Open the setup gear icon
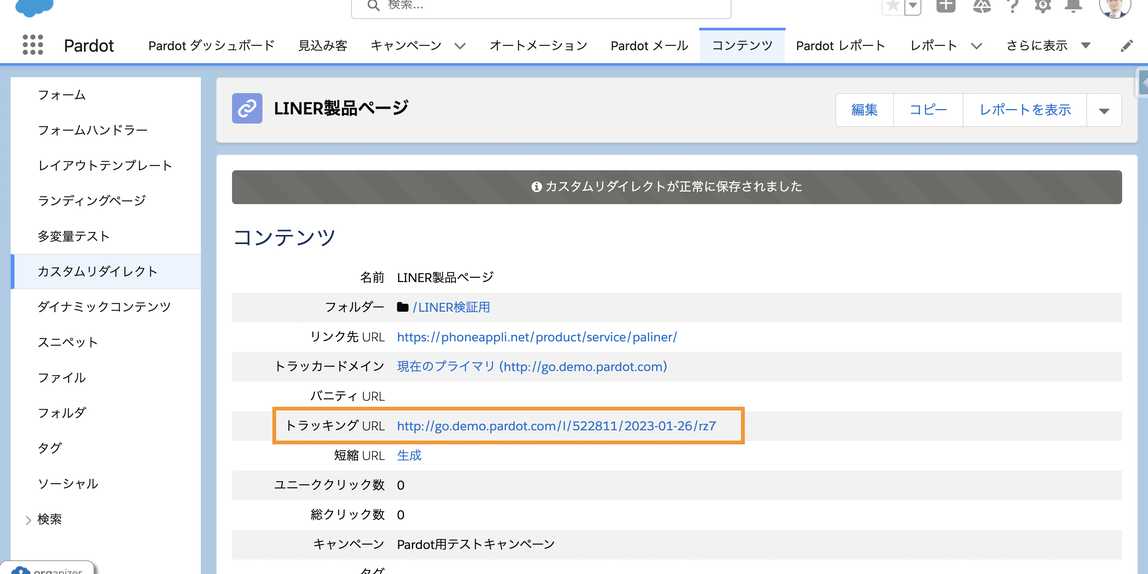1148x574 pixels. (1043, 5)
